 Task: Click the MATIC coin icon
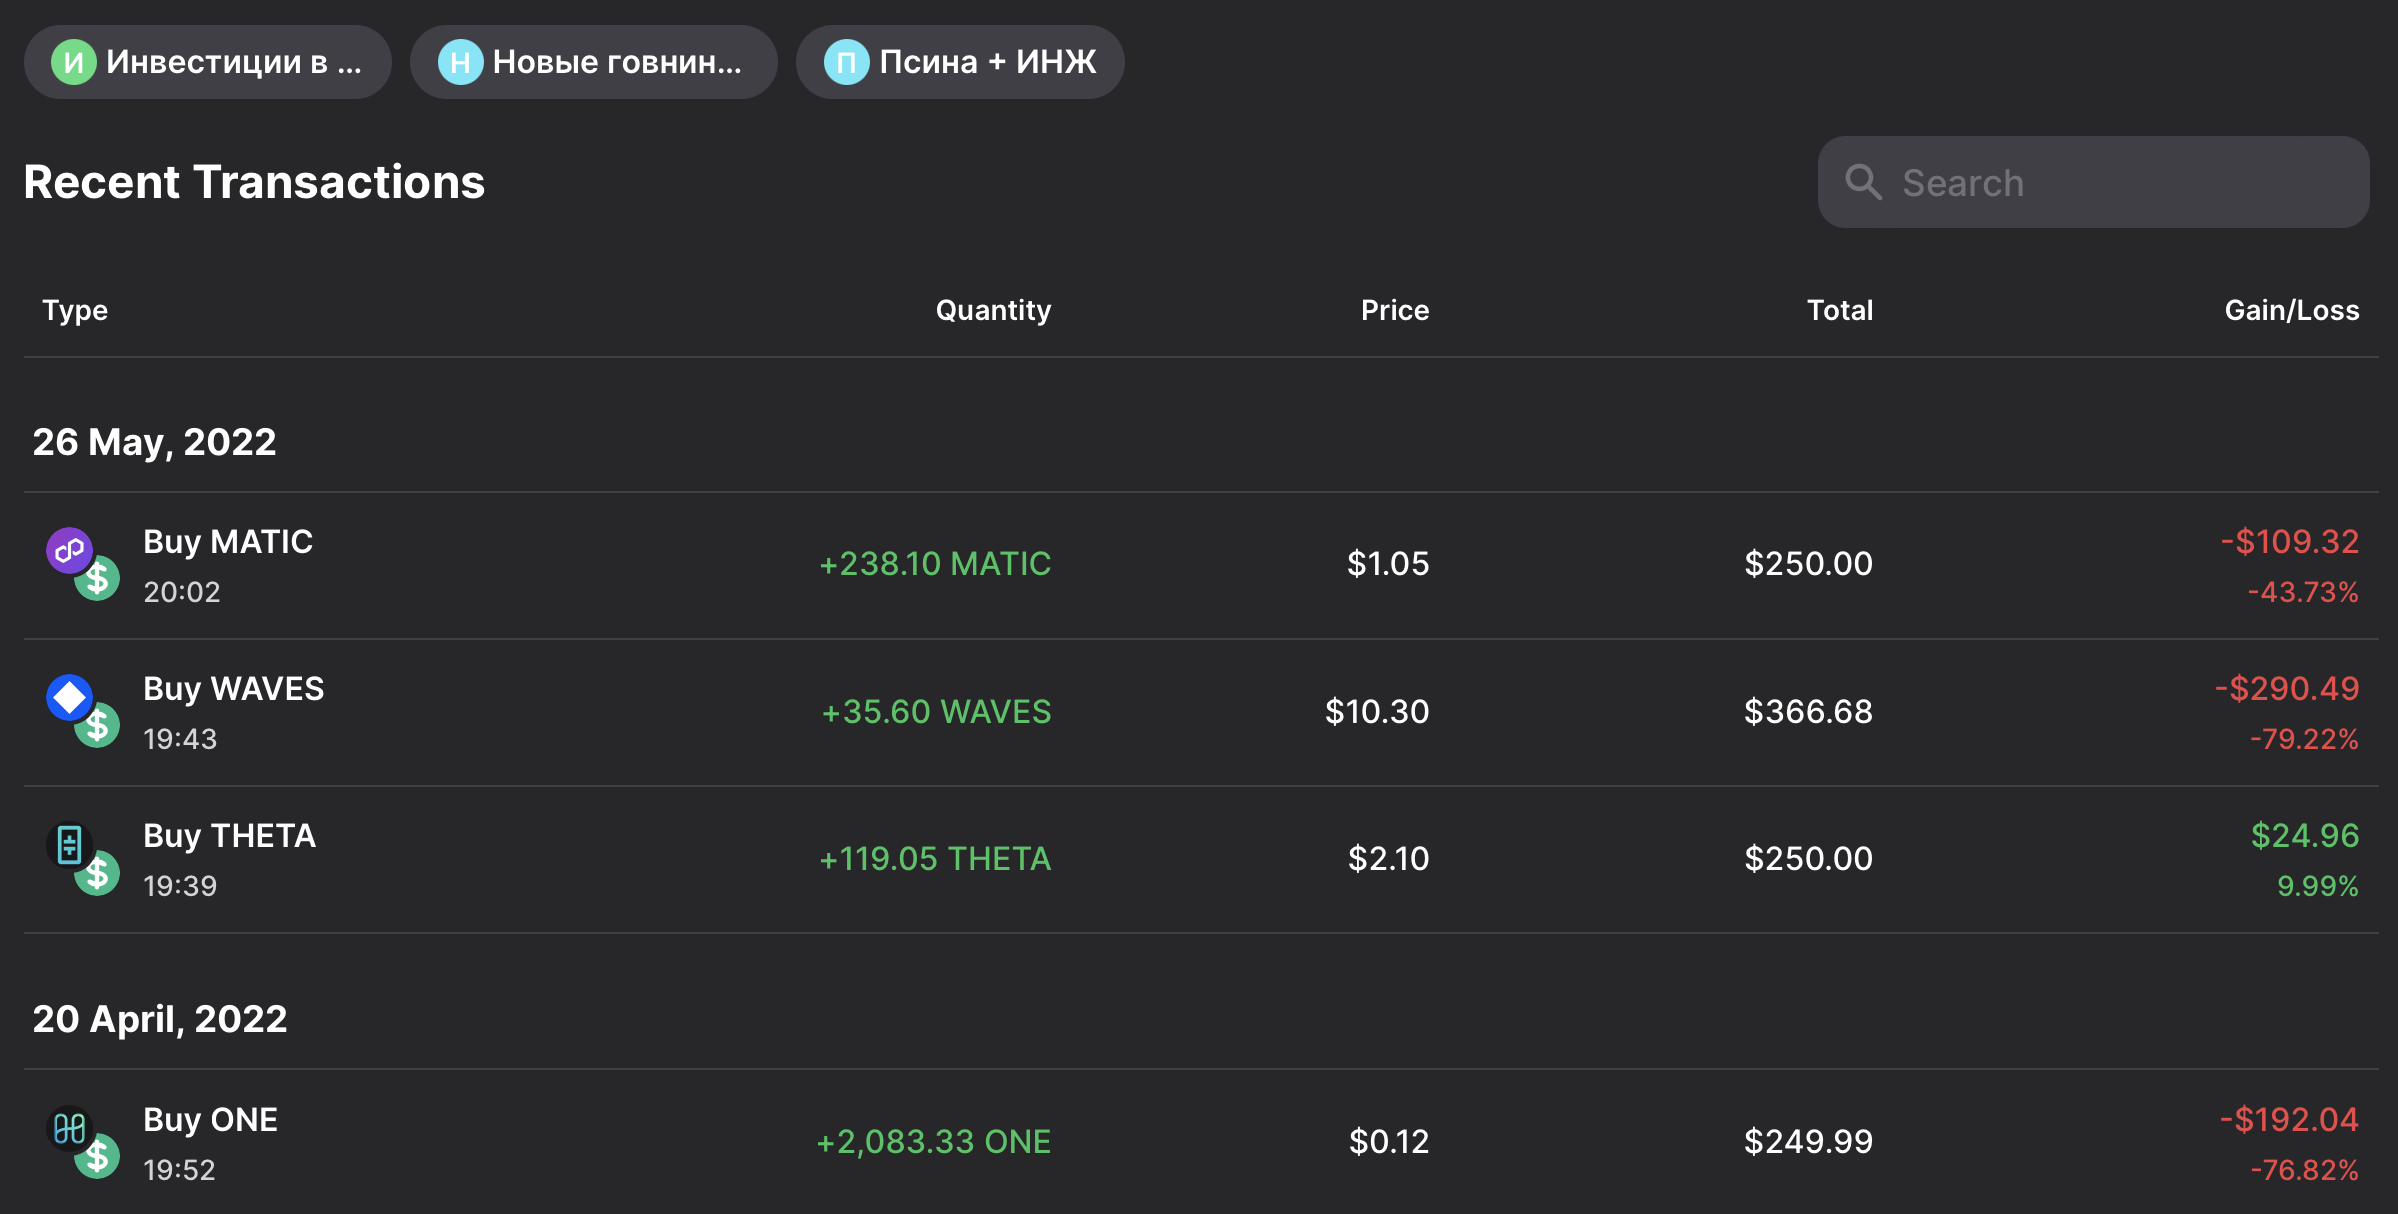[x=70, y=550]
